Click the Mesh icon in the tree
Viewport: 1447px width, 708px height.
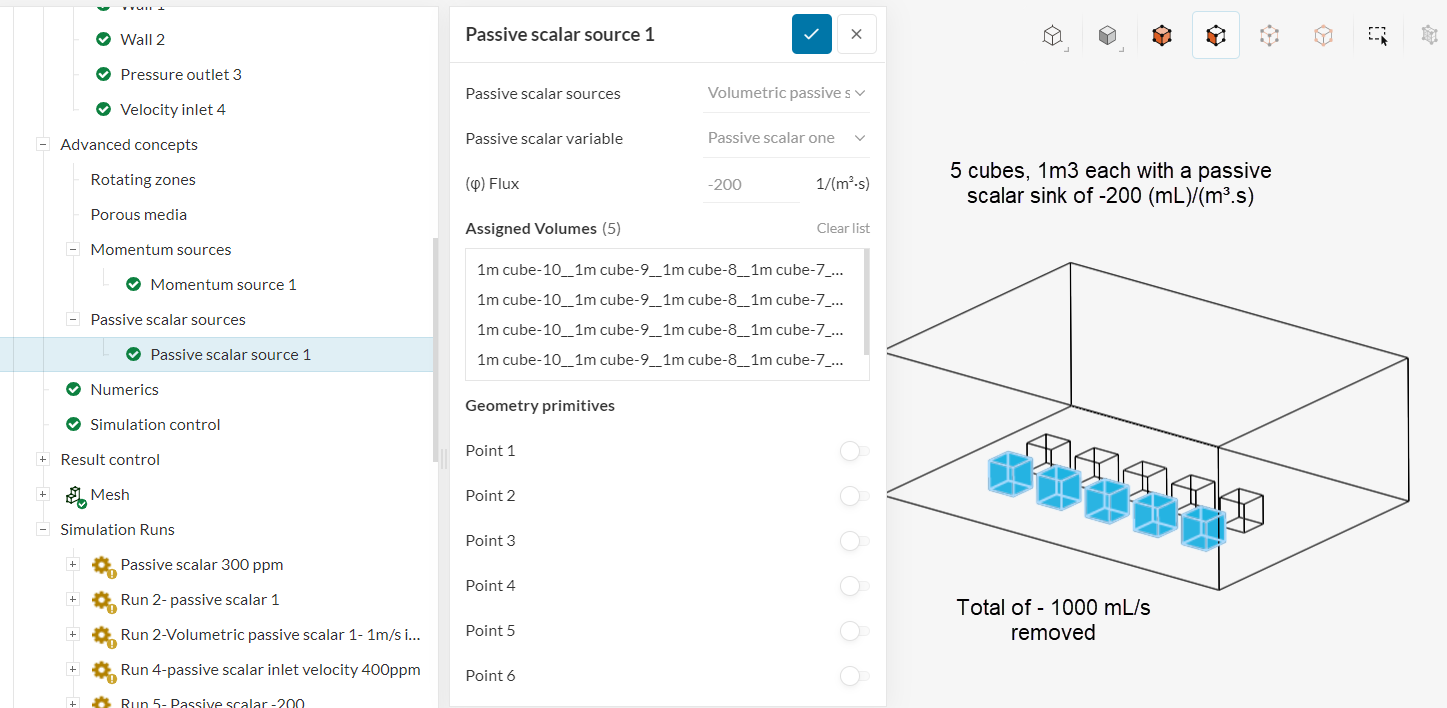pyautogui.click(x=75, y=495)
